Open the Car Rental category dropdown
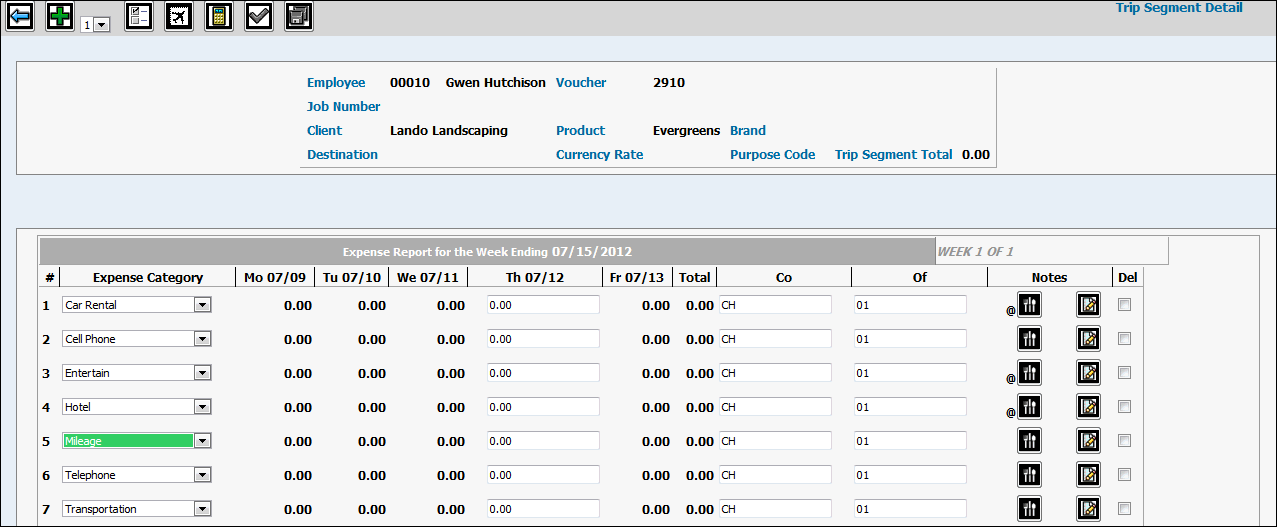The image size is (1277, 527). click(136, 305)
